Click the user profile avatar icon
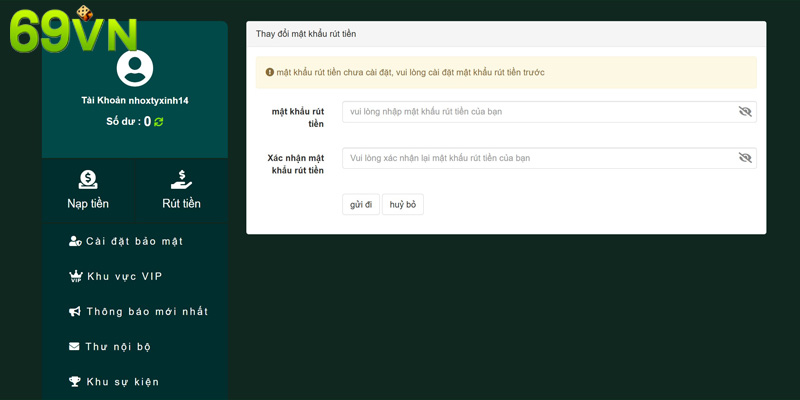 point(135,68)
